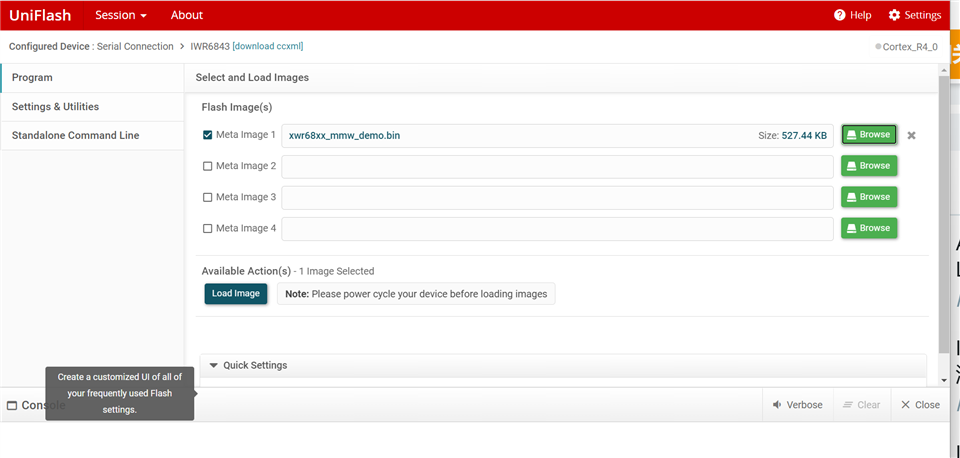Toggle Verbose console output
The height and width of the screenshot is (458, 960).
pos(797,405)
